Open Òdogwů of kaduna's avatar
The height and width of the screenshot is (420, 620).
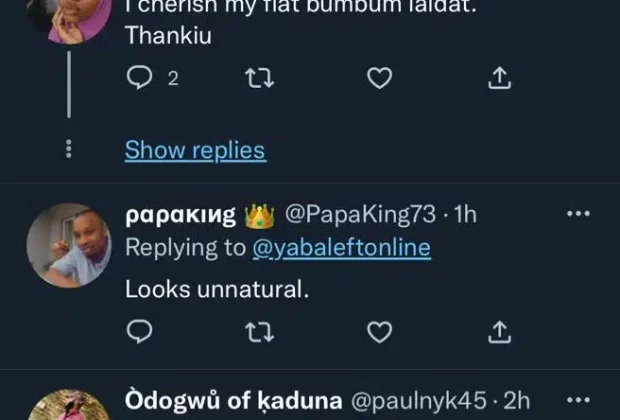(x=68, y=408)
